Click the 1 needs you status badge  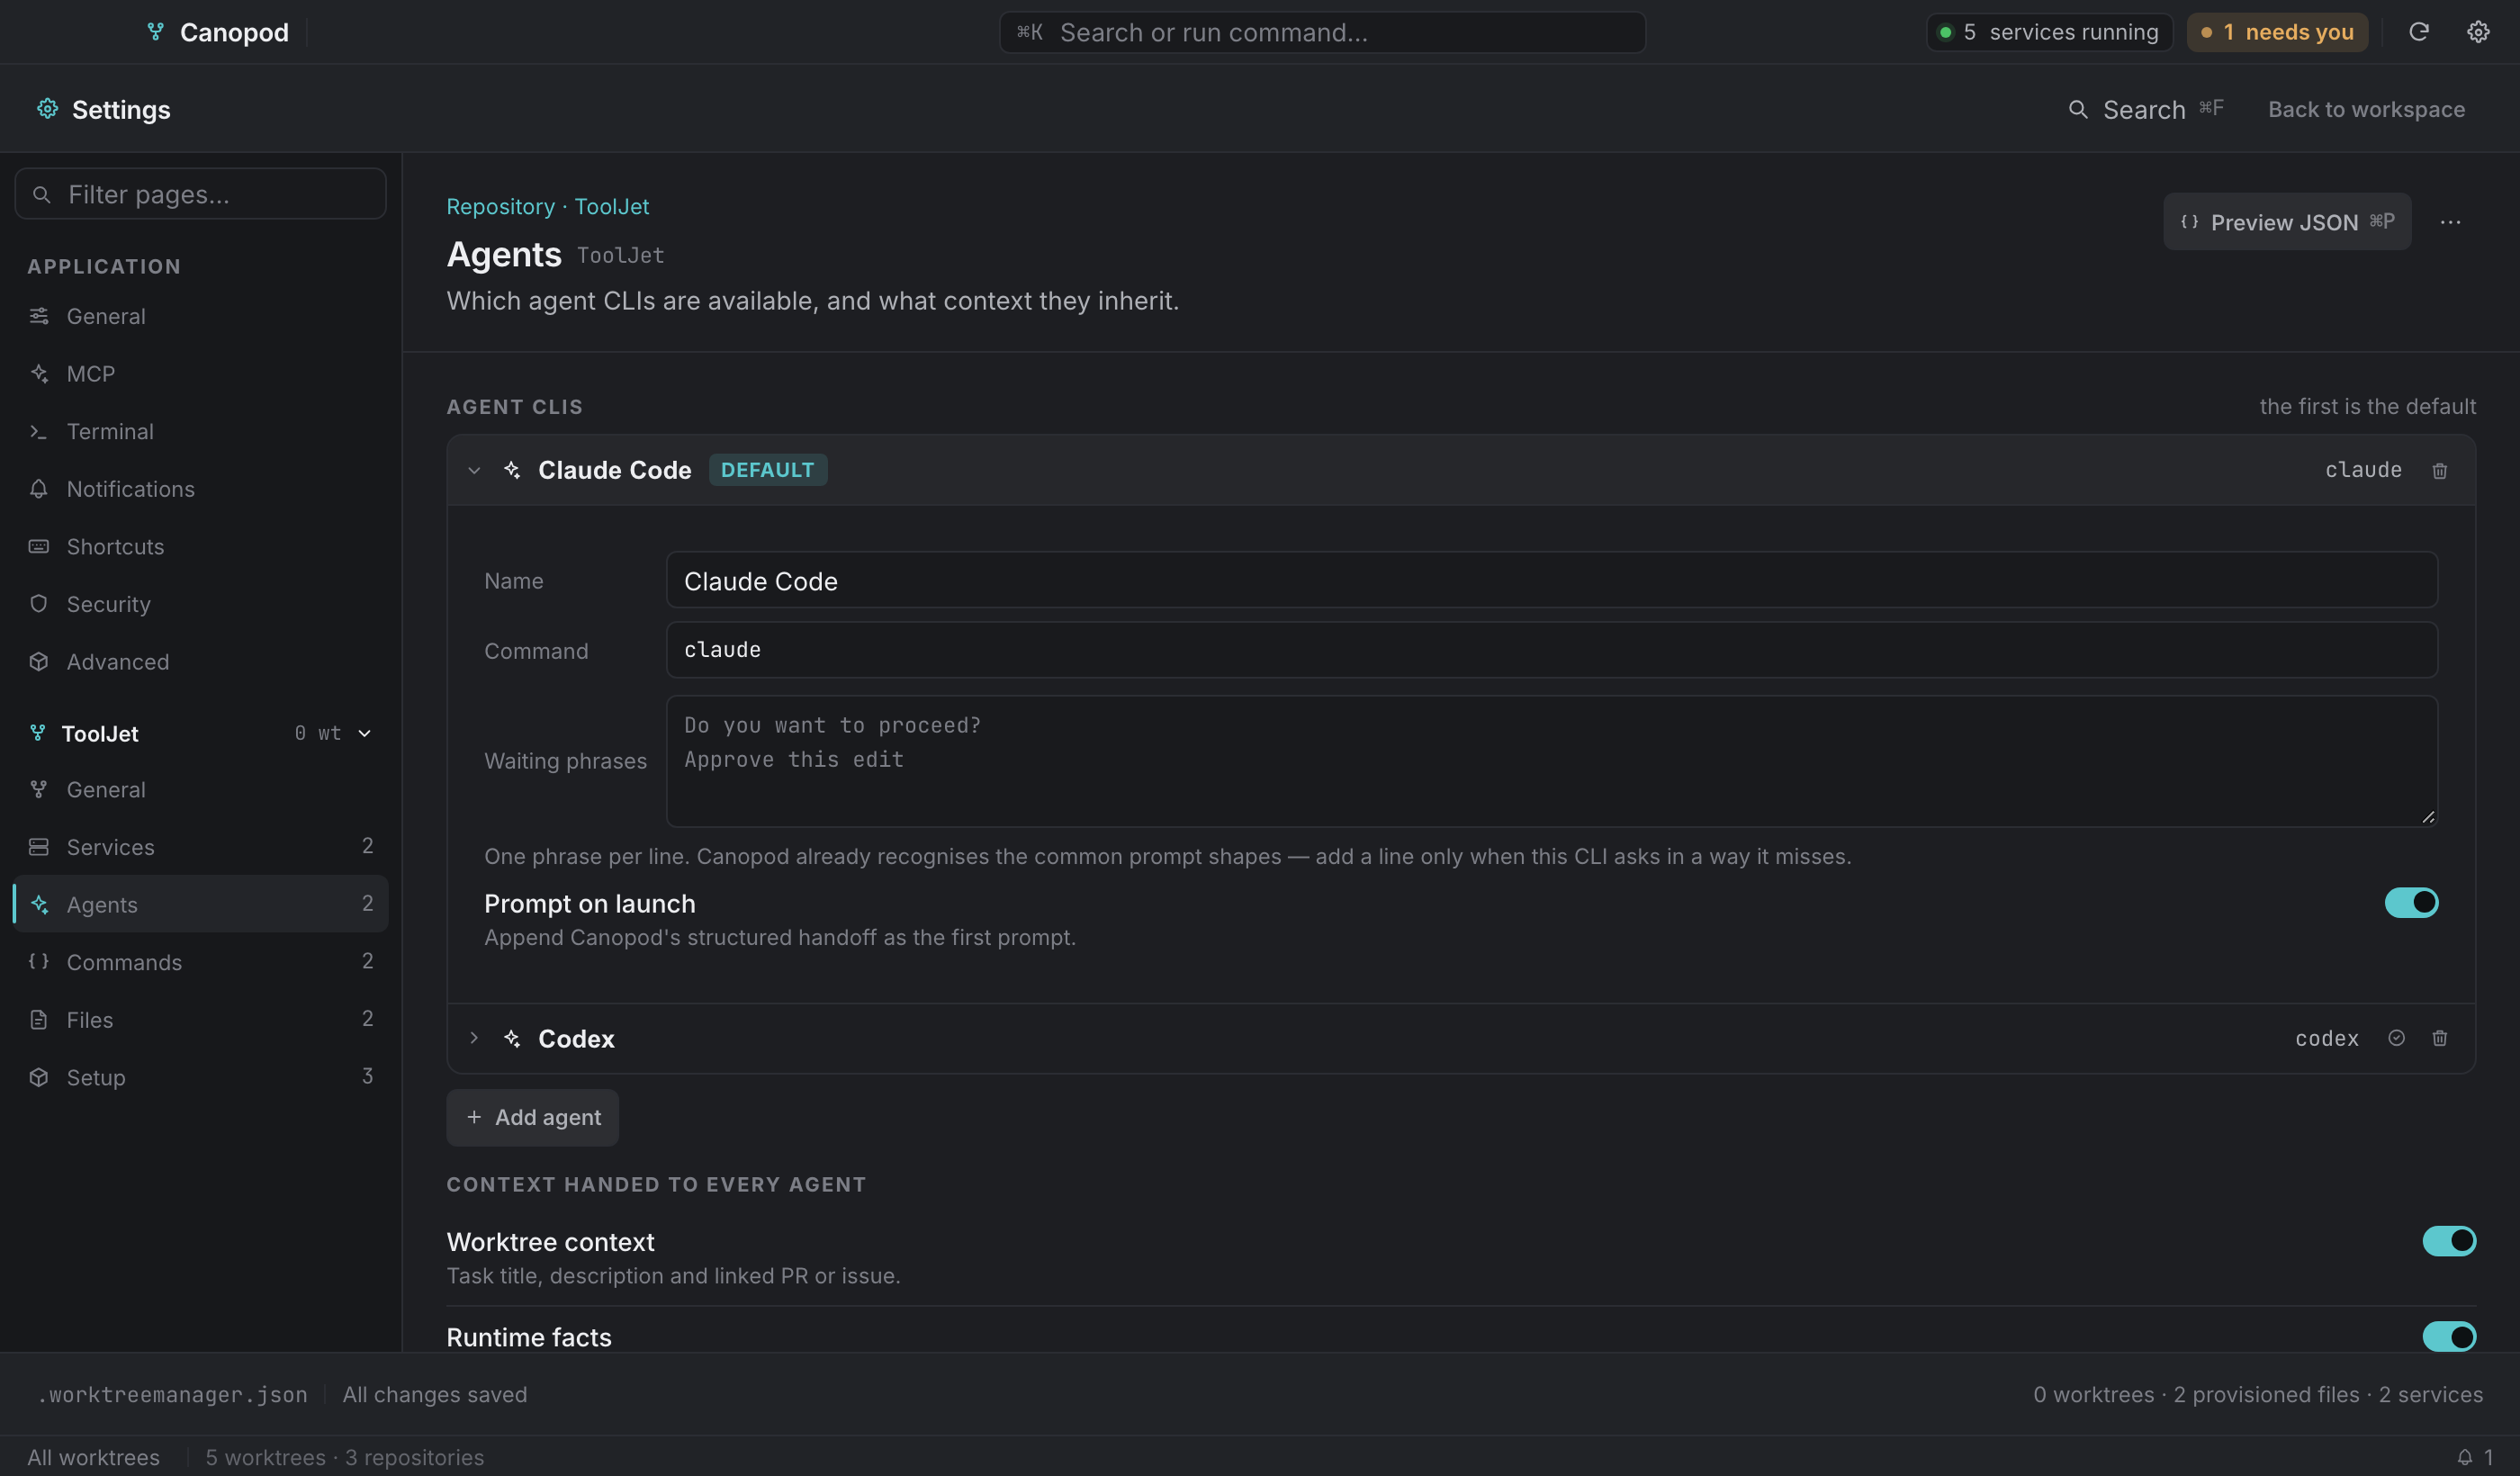[2276, 32]
